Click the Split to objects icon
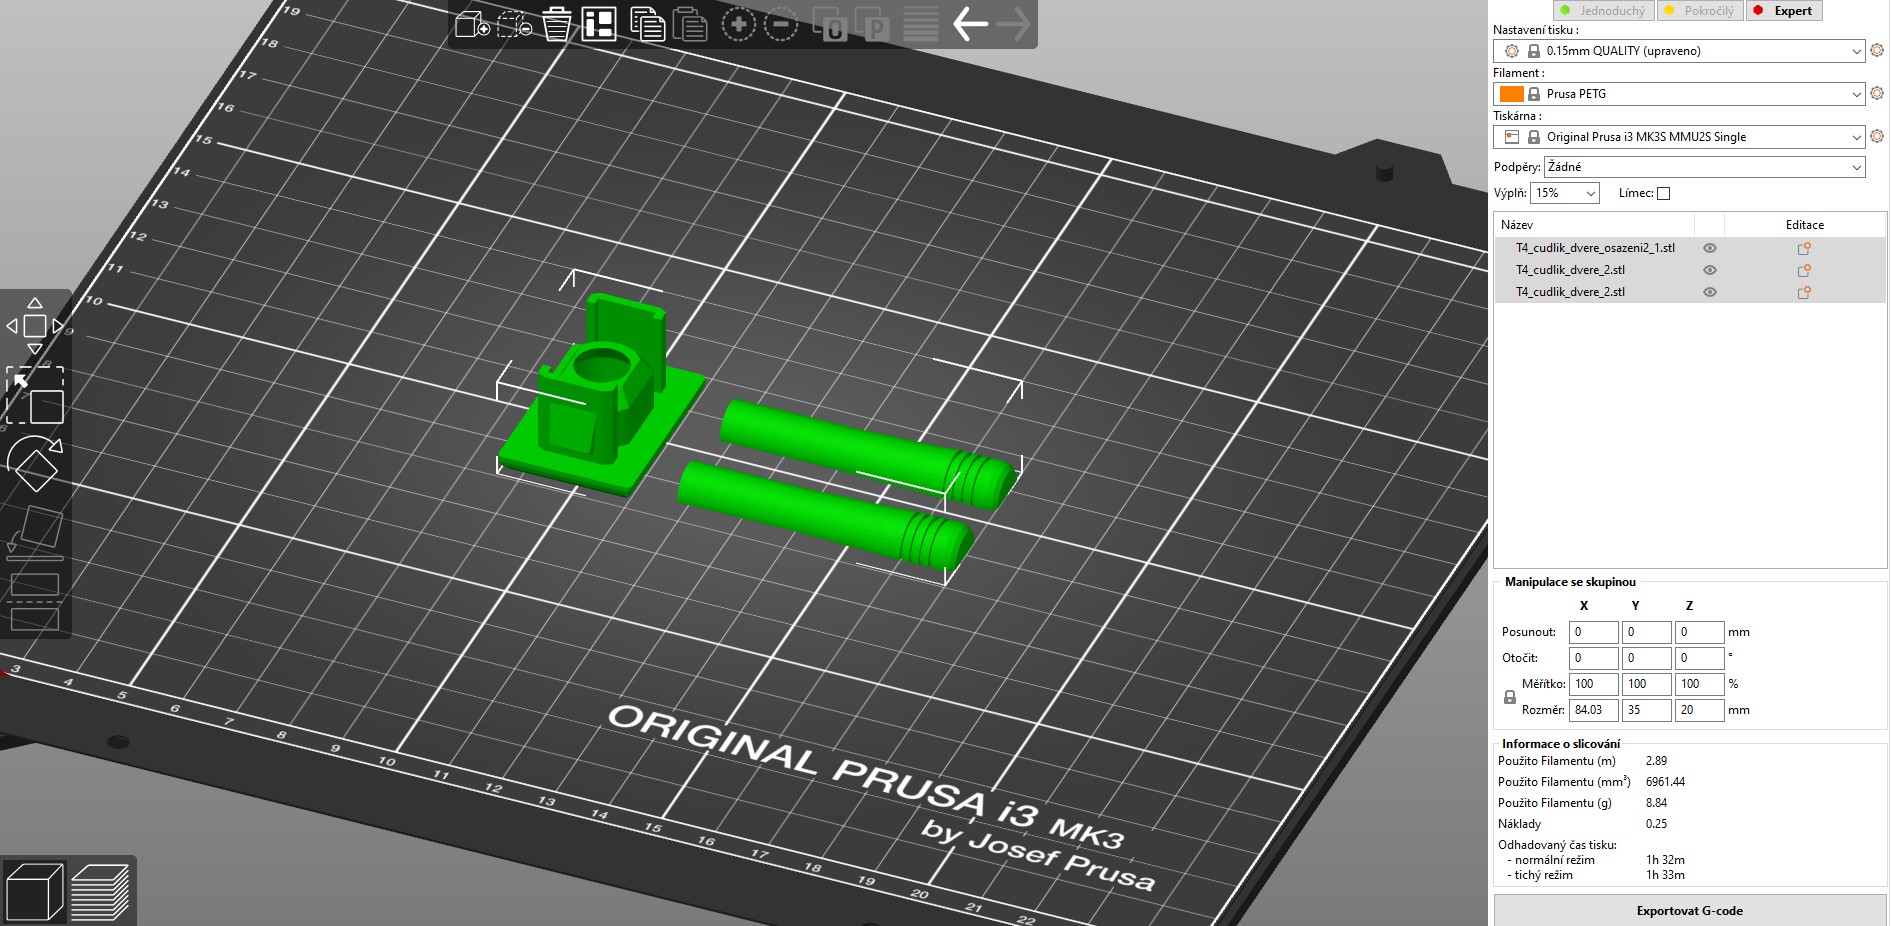Image resolution: width=1891 pixels, height=926 pixels. pyautogui.click(x=830, y=24)
